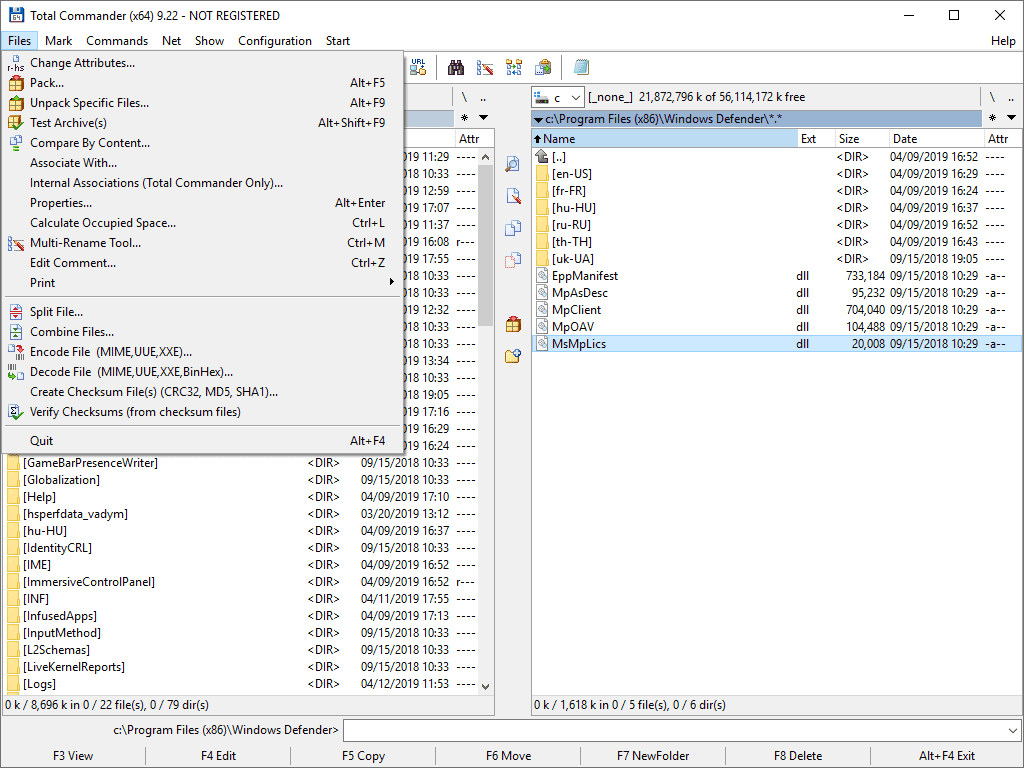Select Quit from the Files menu
Screen dimensions: 1024x768
coord(202,441)
